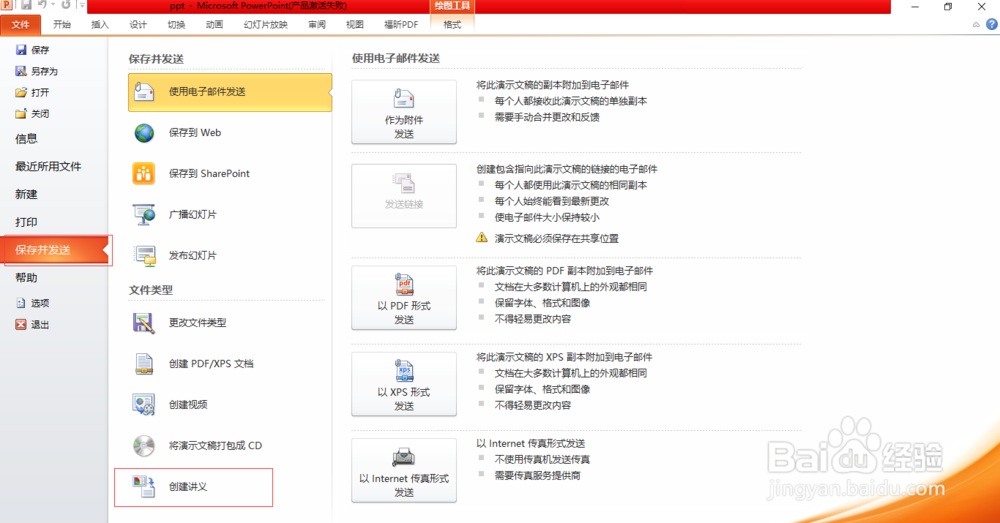Image resolution: width=1000 pixels, height=523 pixels.
Task: Click the CD disc icon for 打包成 CD
Action: click(x=144, y=445)
